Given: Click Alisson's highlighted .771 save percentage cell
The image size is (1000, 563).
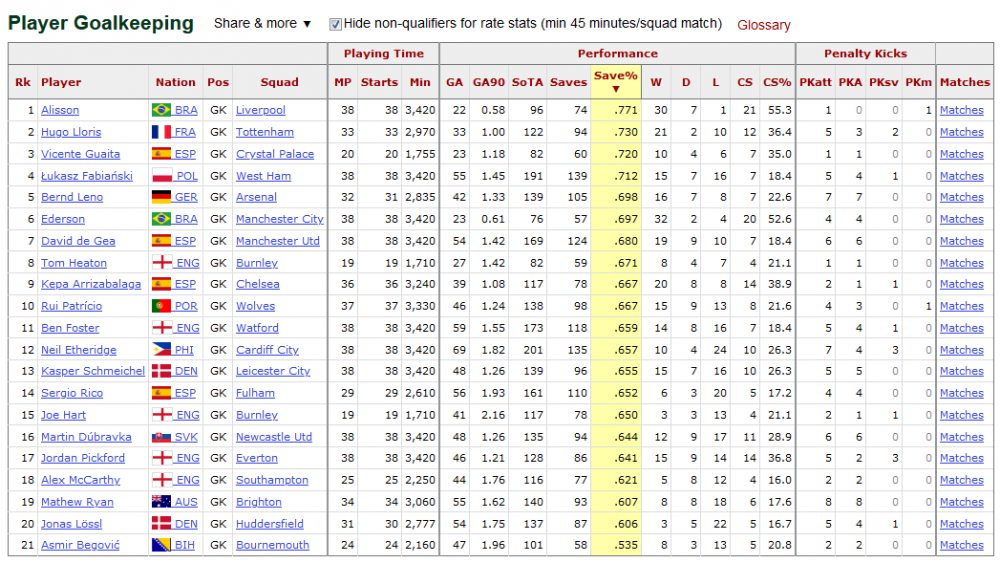Looking at the screenshot, I should [x=616, y=110].
